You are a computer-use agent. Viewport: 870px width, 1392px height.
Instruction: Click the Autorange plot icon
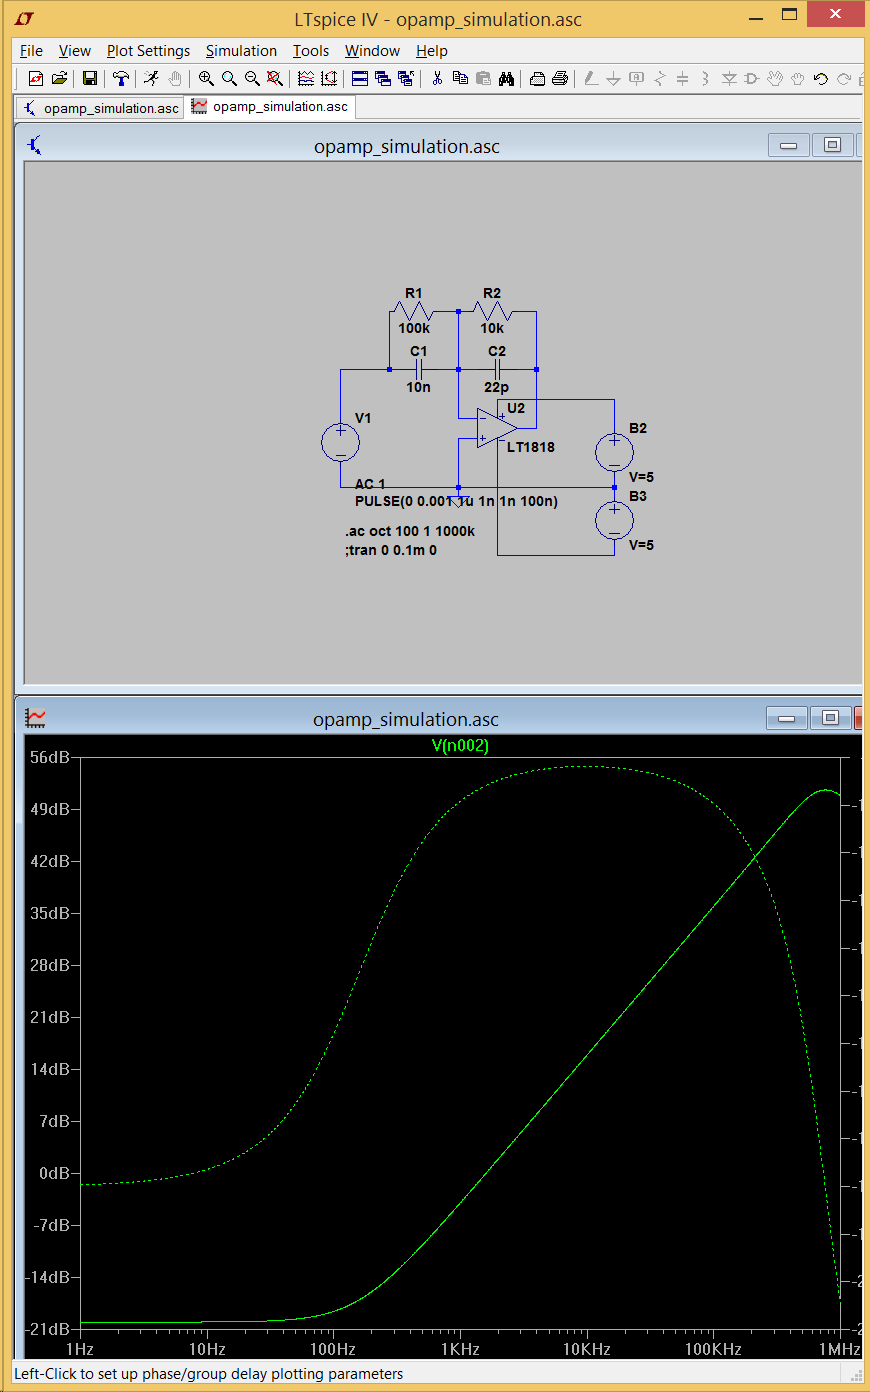(306, 78)
